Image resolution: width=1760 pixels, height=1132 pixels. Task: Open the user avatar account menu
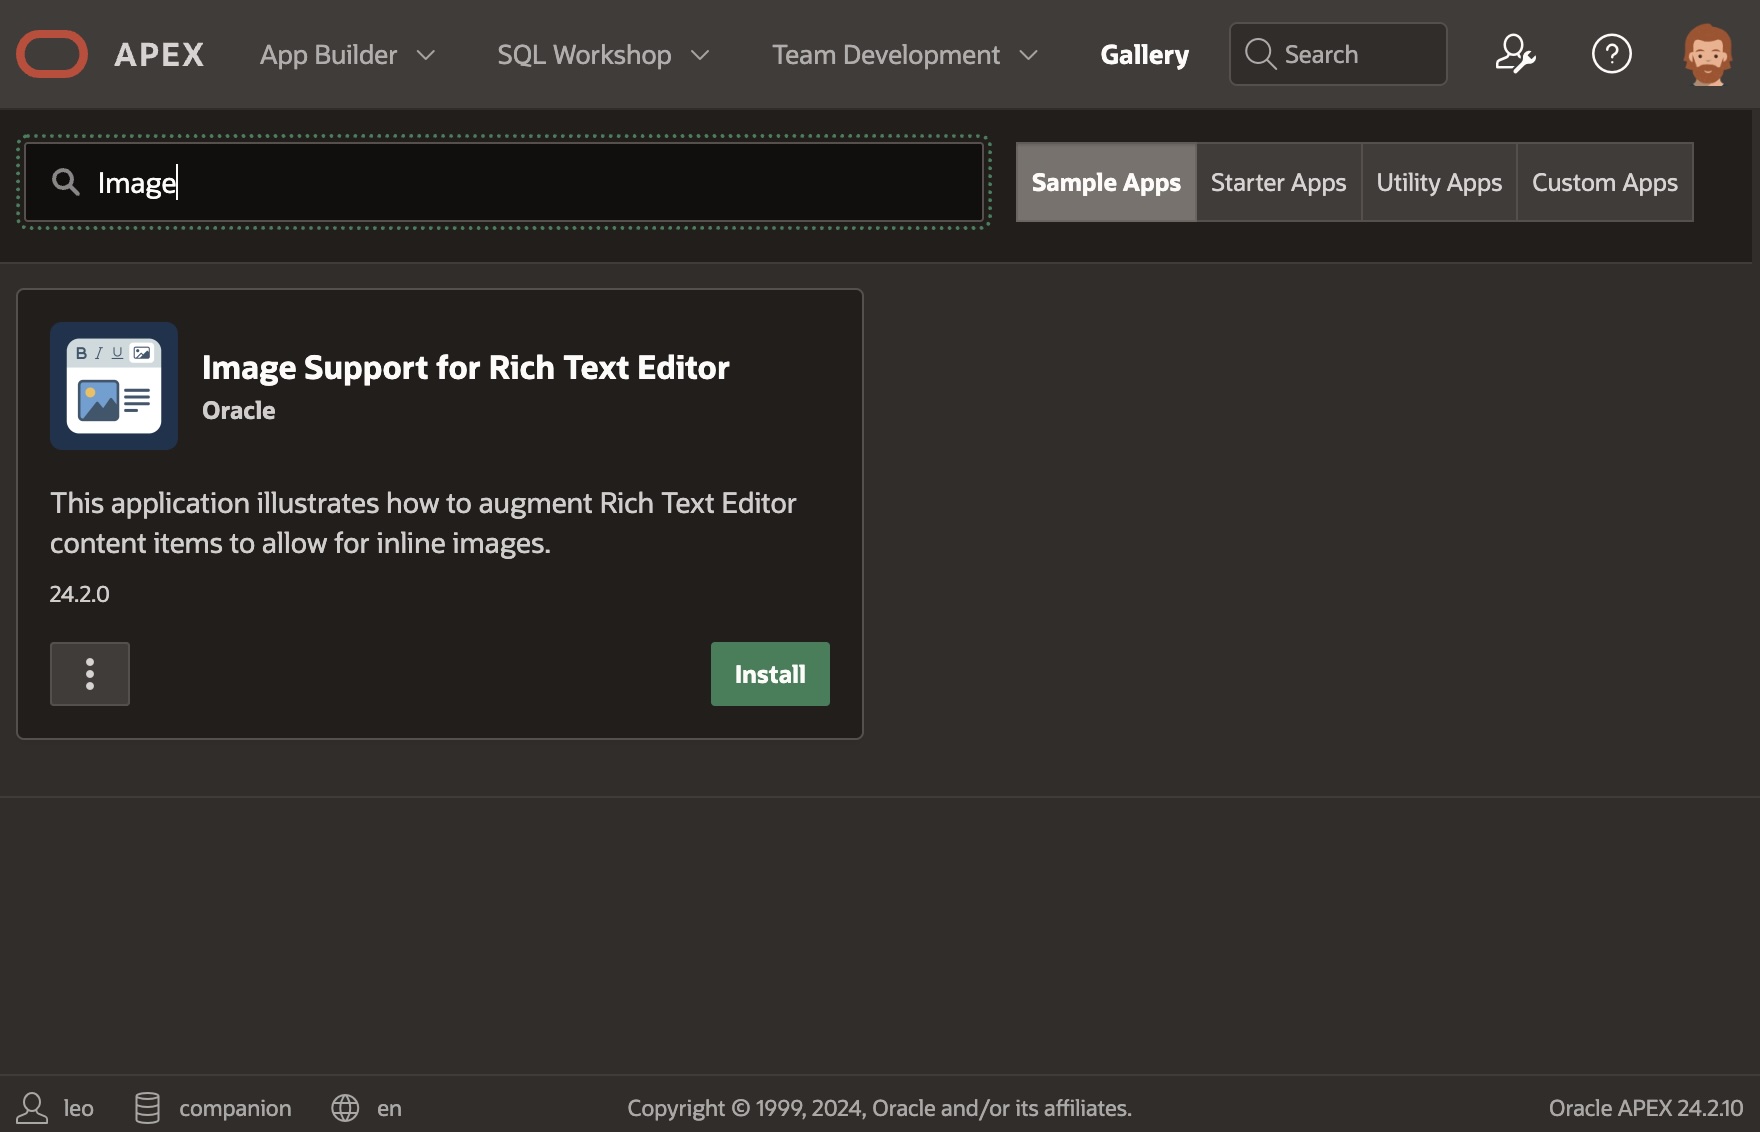coord(1708,54)
